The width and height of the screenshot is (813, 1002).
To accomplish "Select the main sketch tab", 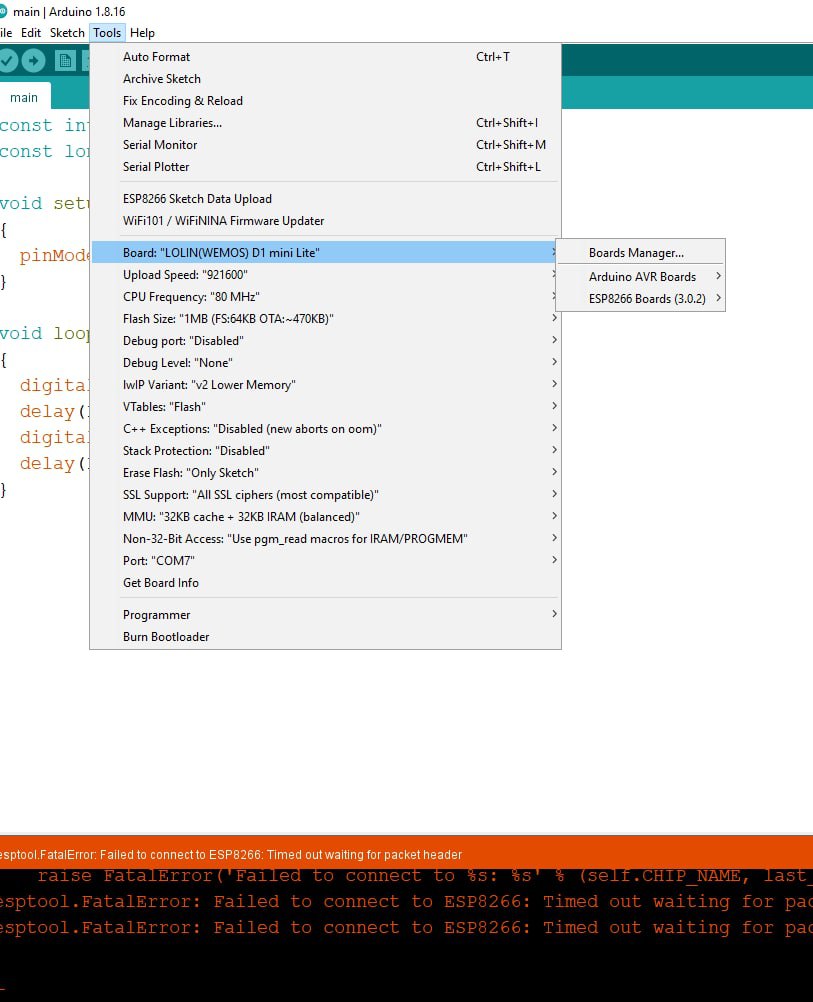I will click(x=24, y=97).
